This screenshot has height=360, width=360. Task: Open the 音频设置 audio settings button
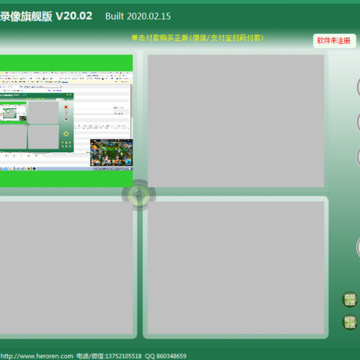tap(350, 299)
